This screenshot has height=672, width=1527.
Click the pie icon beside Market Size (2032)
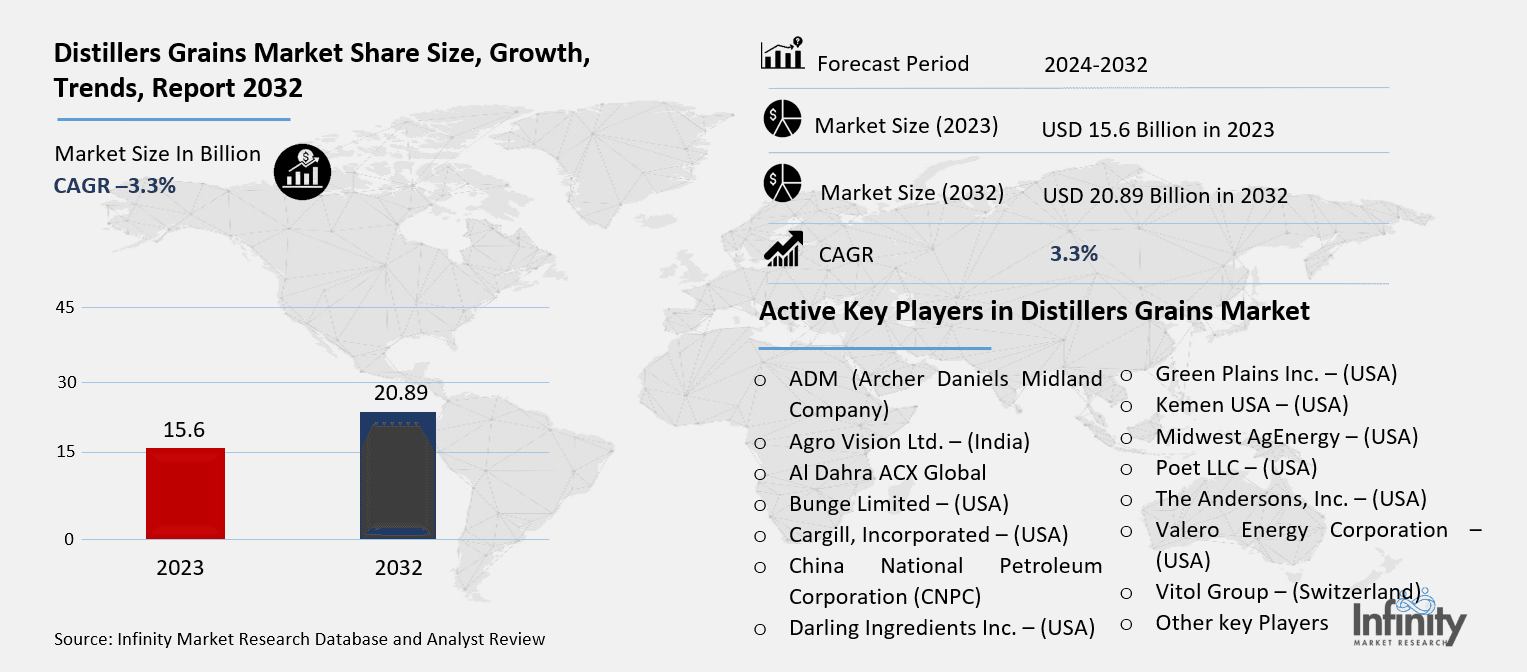click(782, 184)
